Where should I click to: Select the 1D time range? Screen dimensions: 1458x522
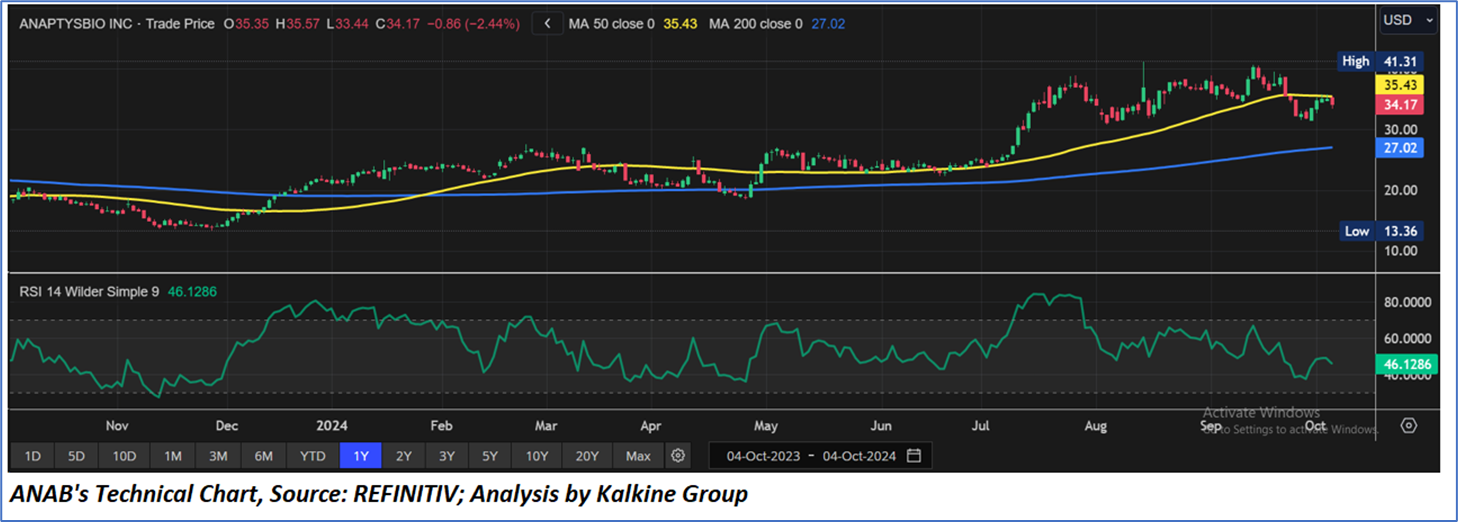pyautogui.click(x=32, y=456)
